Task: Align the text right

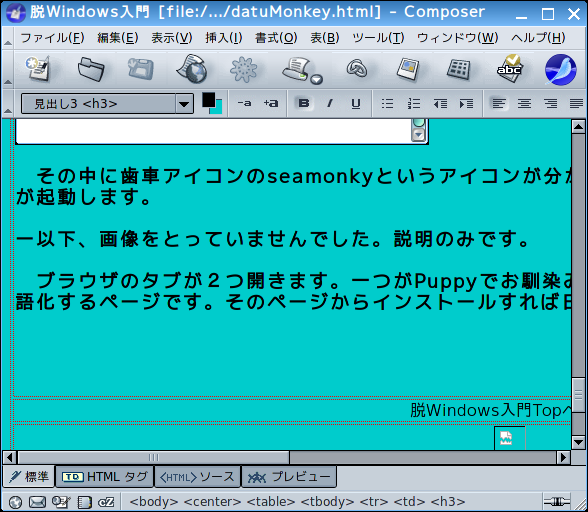Action: pyautogui.click(x=550, y=103)
